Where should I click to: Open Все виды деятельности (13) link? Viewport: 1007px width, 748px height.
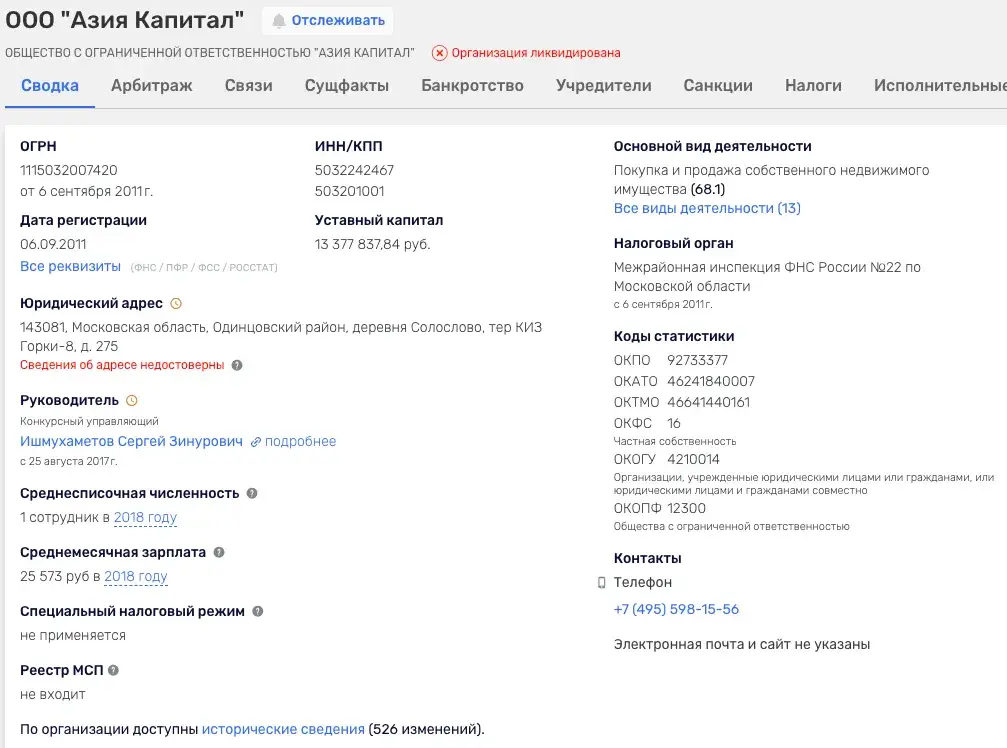coord(707,208)
